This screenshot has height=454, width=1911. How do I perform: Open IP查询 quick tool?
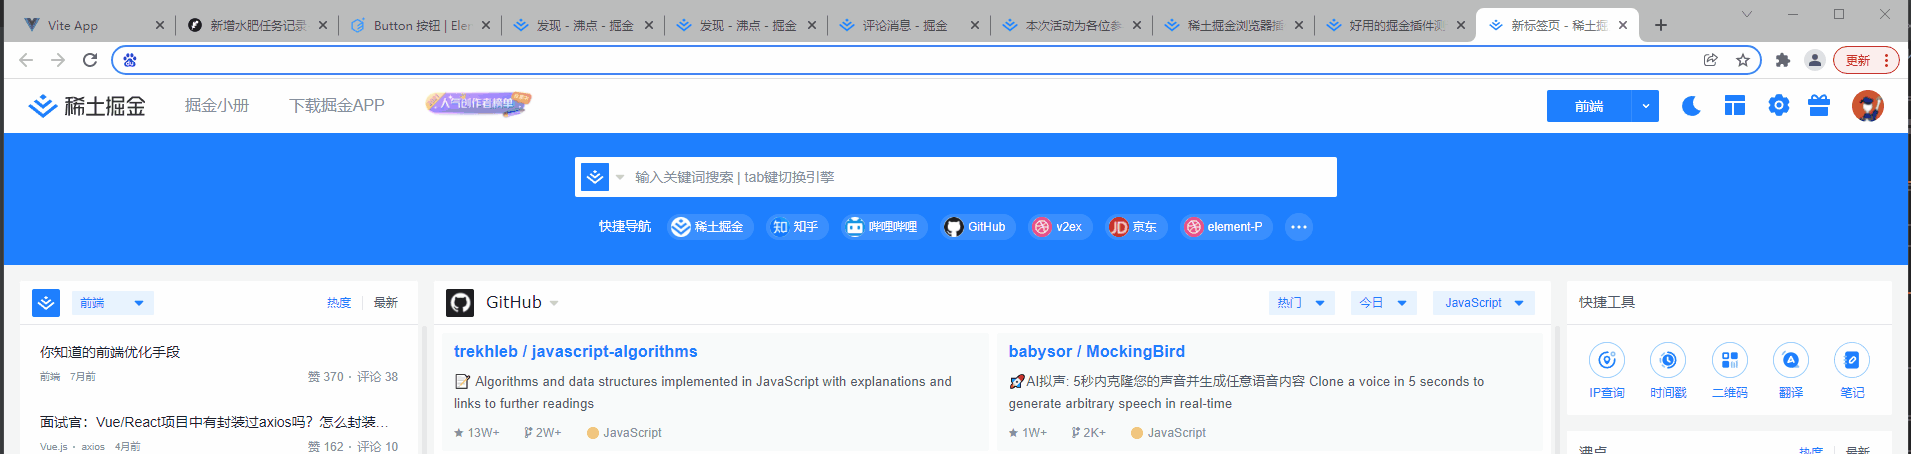coord(1607,371)
